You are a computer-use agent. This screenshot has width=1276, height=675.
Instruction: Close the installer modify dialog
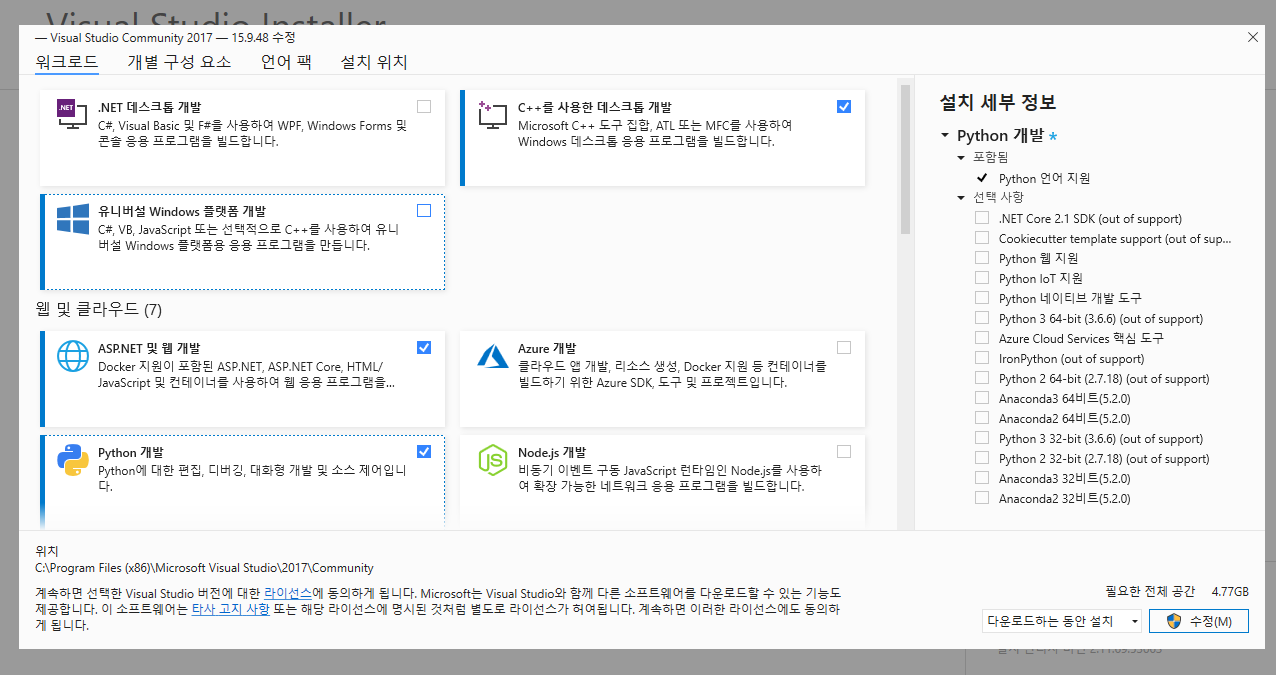coord(1252,37)
